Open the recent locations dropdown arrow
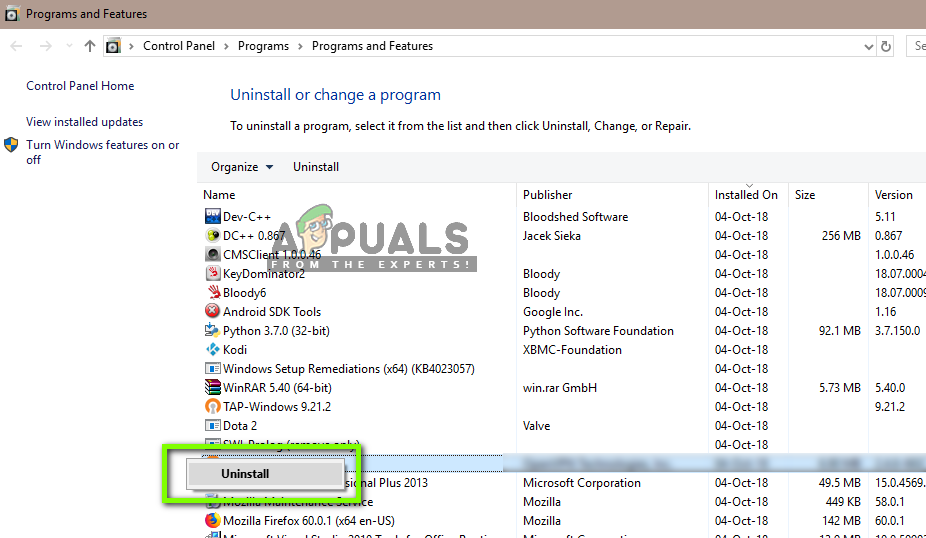 coord(69,46)
